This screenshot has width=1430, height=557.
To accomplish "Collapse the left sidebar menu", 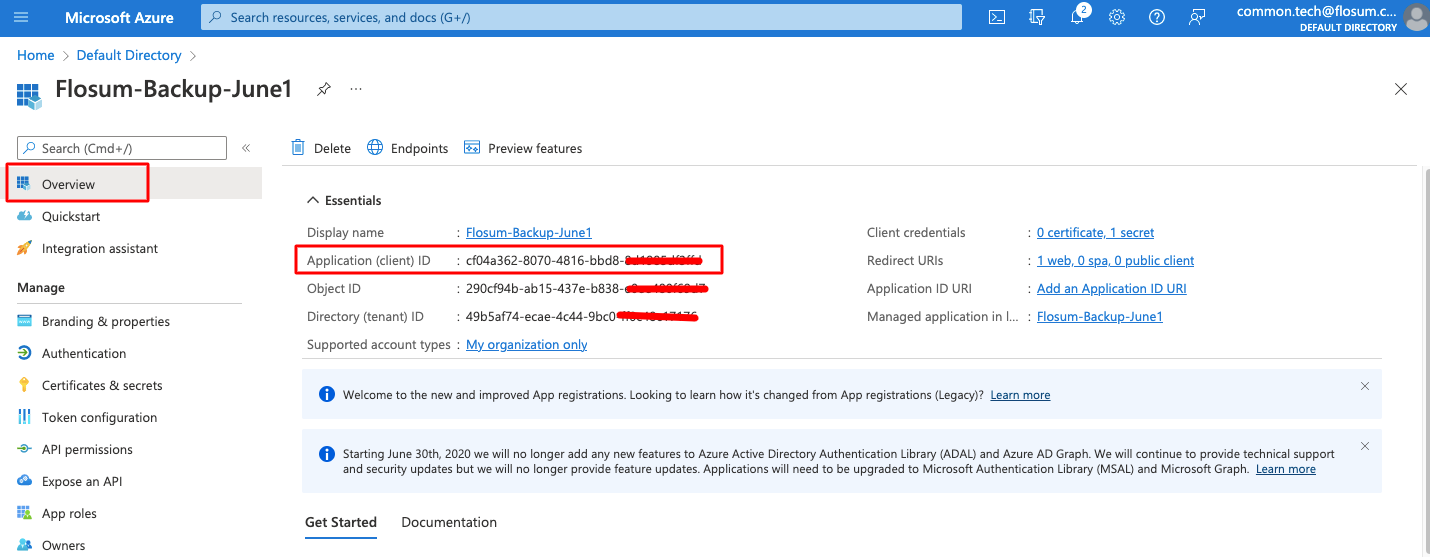I will [x=246, y=148].
